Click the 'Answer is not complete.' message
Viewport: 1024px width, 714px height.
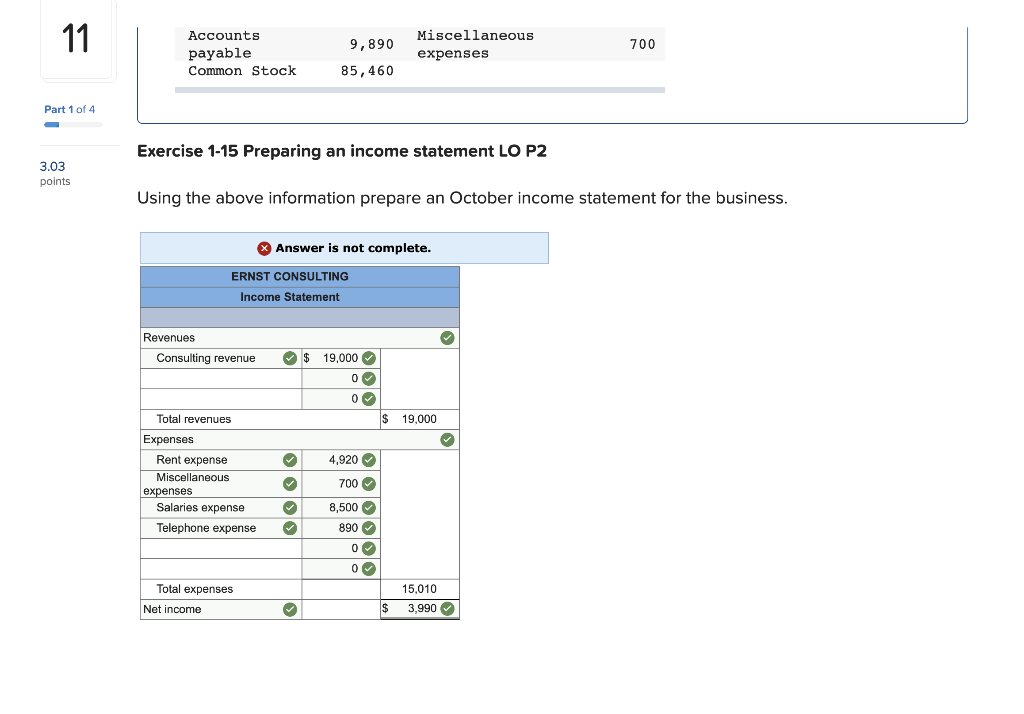[x=353, y=248]
